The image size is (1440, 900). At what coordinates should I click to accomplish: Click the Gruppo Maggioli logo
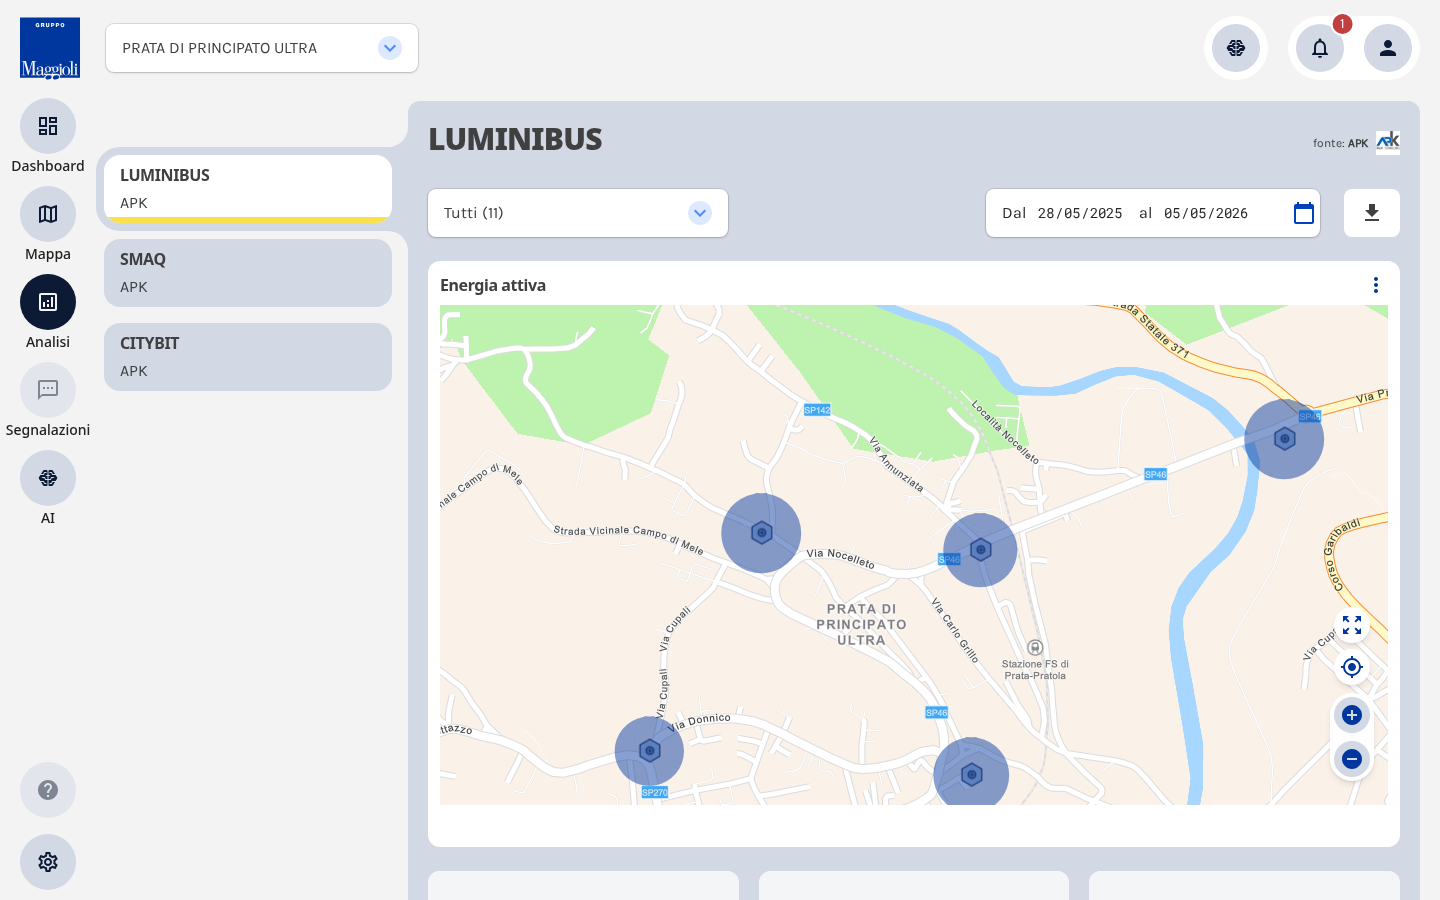tap(50, 48)
